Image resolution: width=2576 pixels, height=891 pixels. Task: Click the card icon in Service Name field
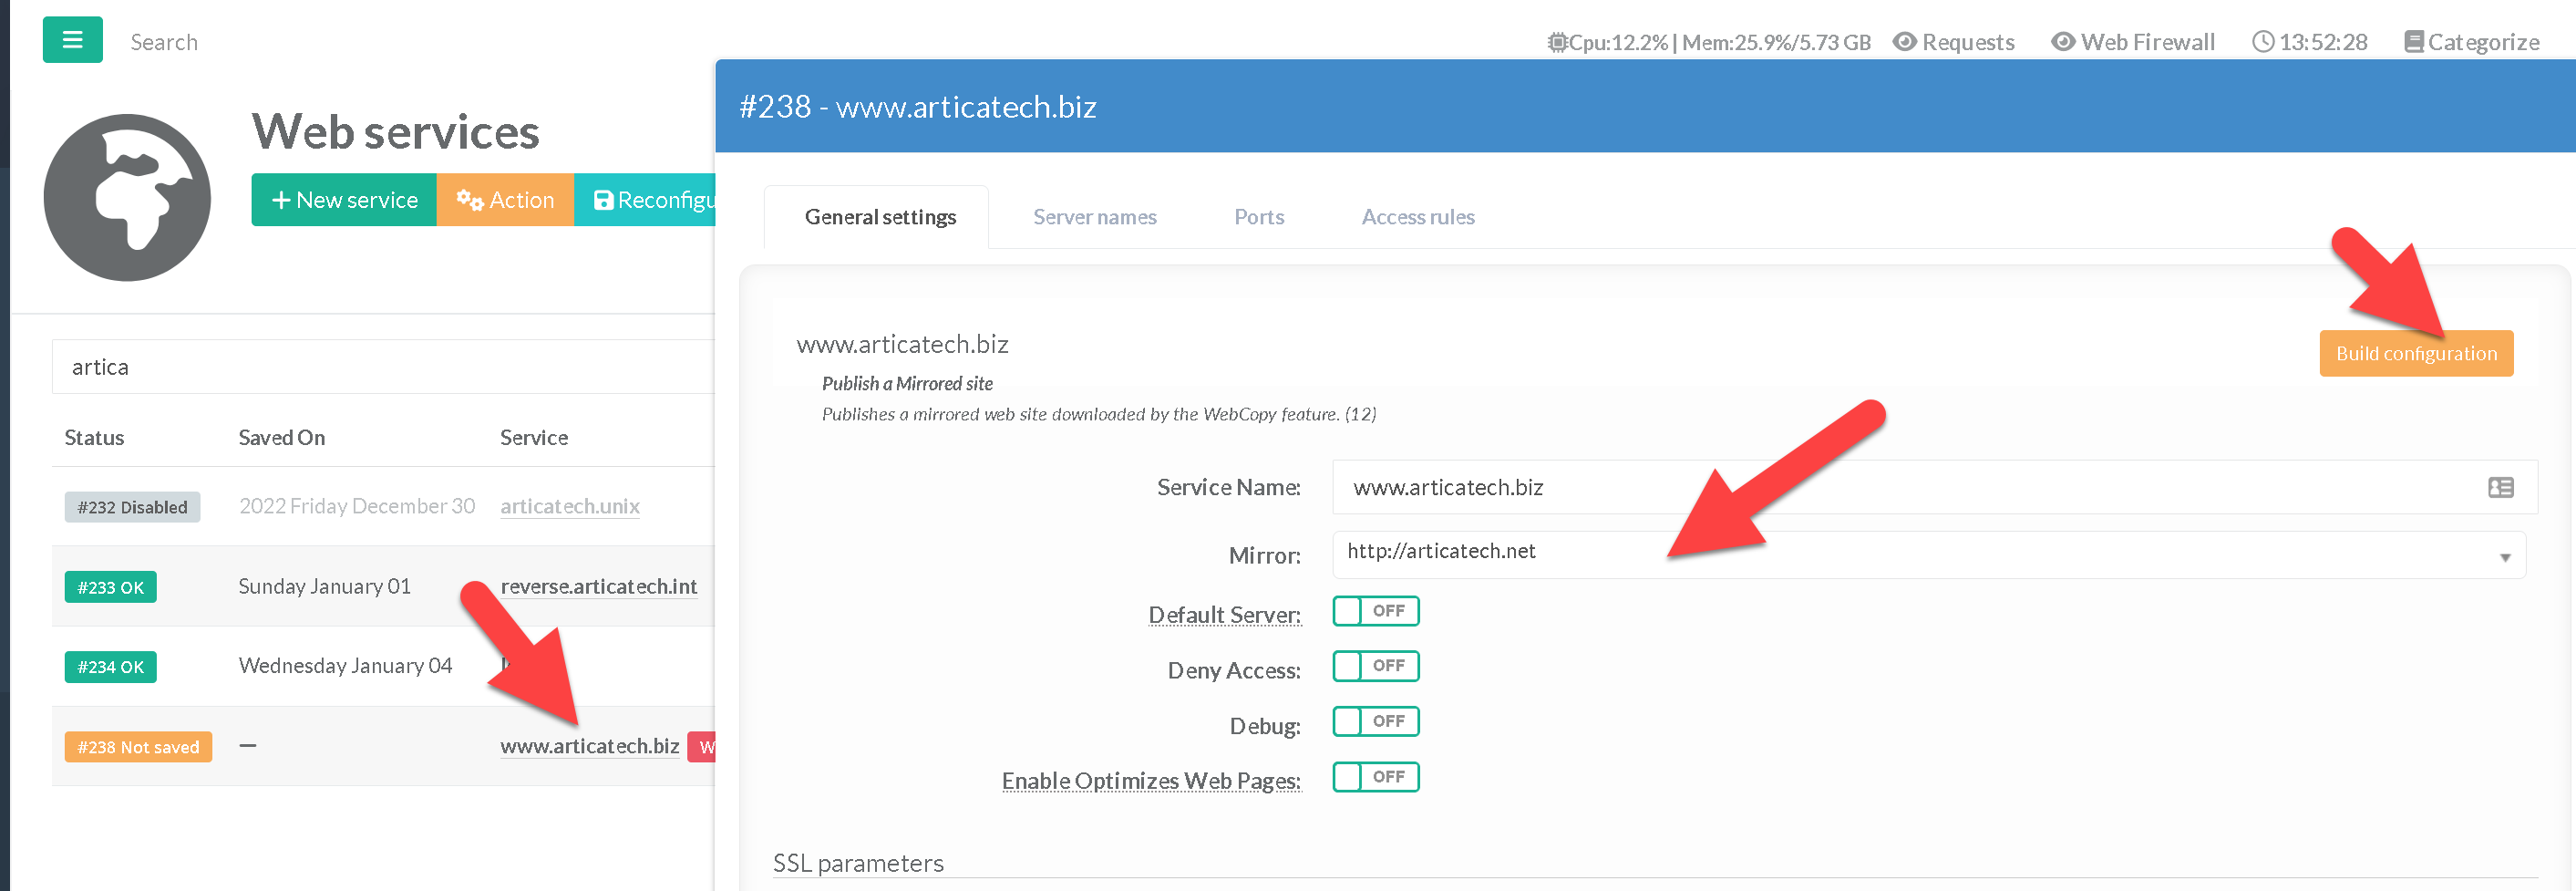point(2500,487)
